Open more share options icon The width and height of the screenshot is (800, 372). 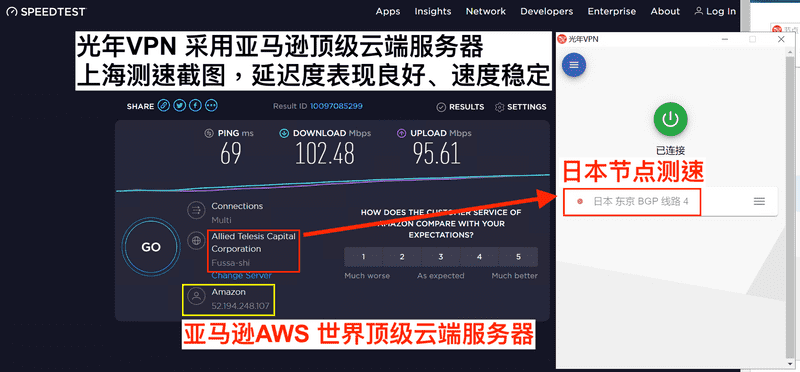[x=211, y=106]
